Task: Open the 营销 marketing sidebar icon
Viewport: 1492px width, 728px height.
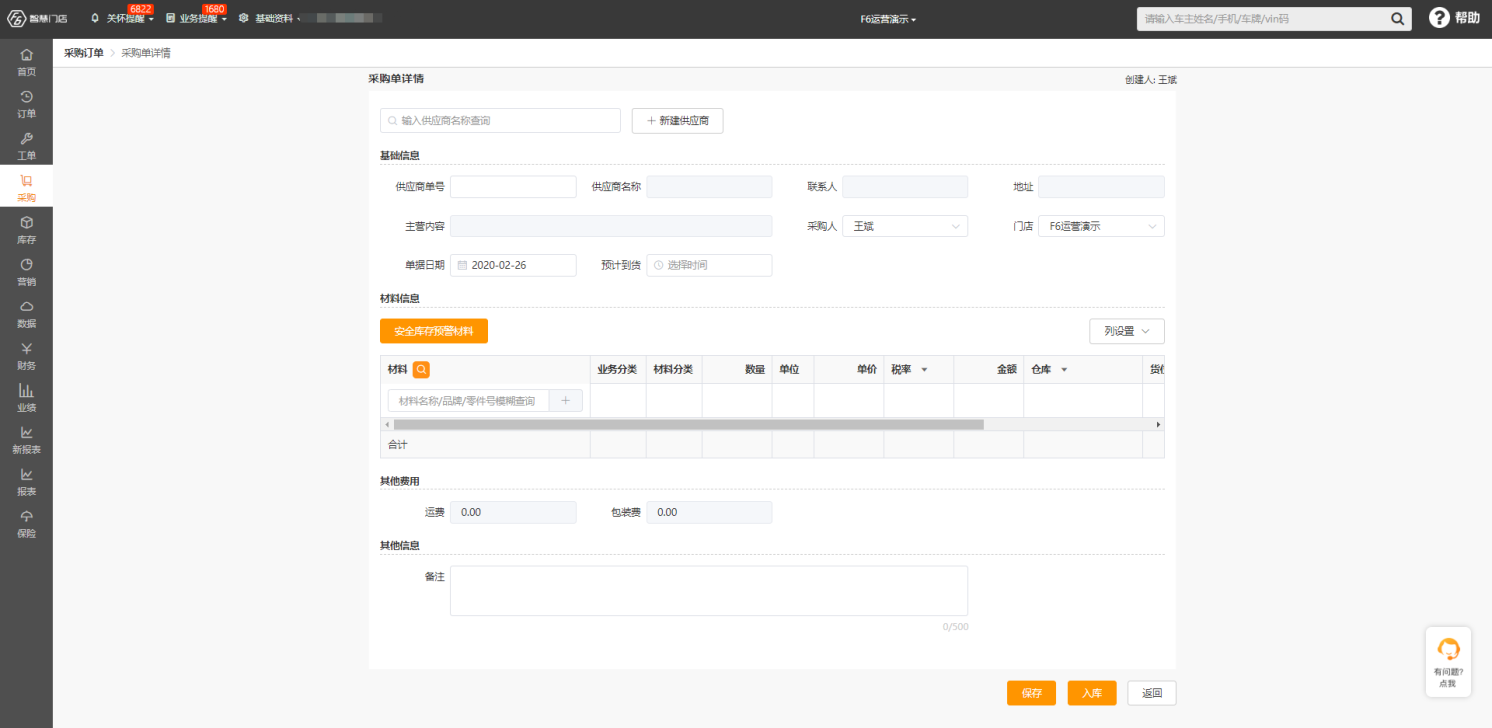Action: [26, 271]
